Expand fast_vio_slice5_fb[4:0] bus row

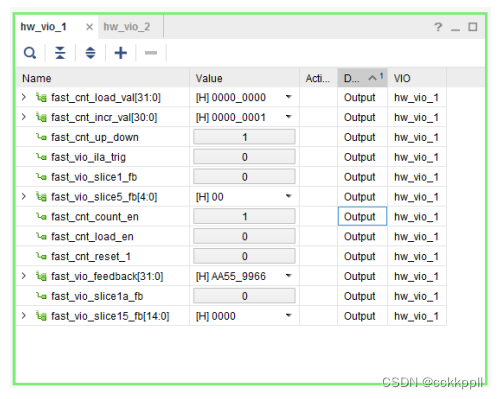pyautogui.click(x=24, y=196)
